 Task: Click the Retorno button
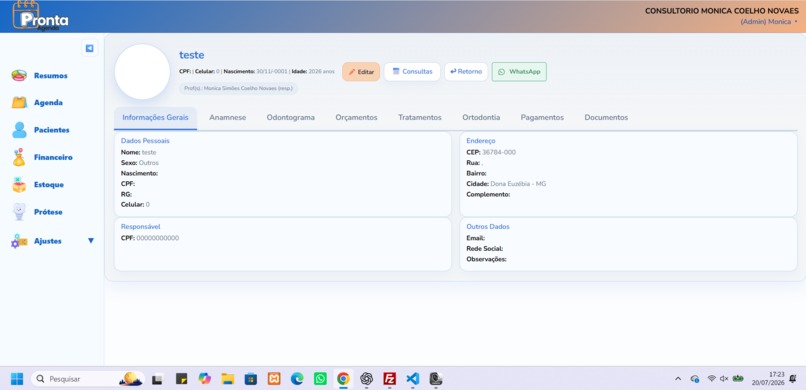tap(466, 71)
